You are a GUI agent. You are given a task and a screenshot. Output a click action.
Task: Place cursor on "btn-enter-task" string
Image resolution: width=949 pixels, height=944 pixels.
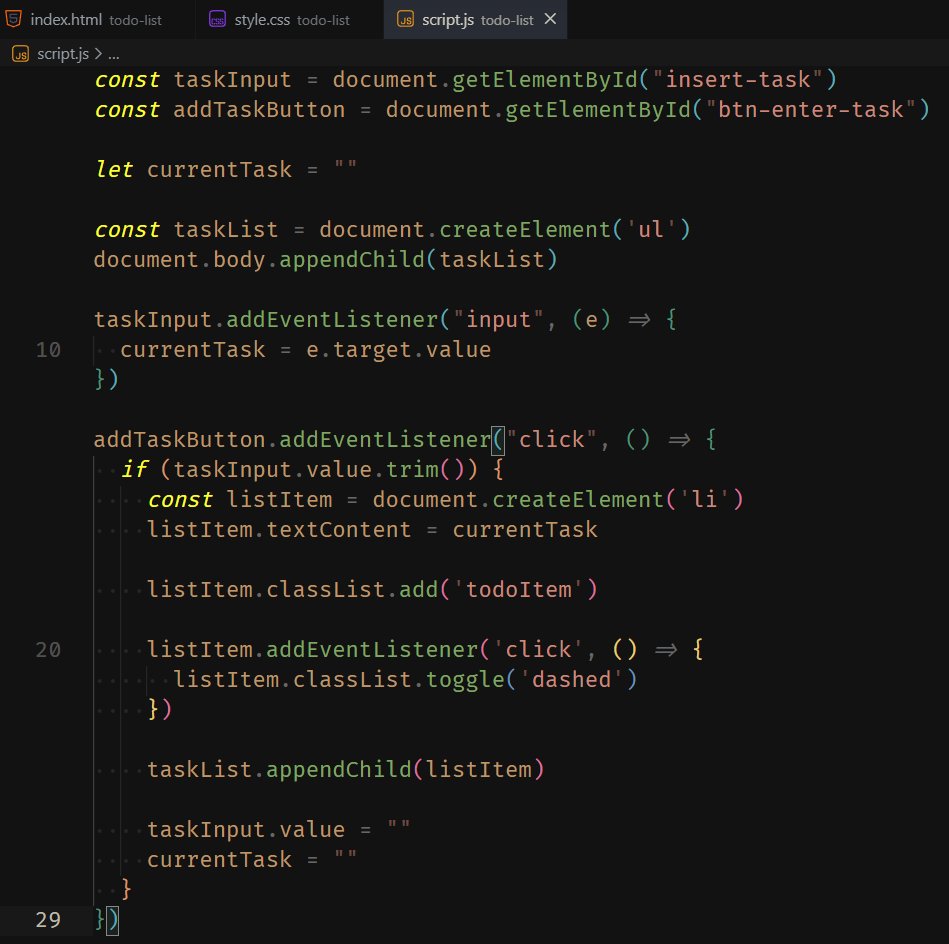[x=810, y=110]
